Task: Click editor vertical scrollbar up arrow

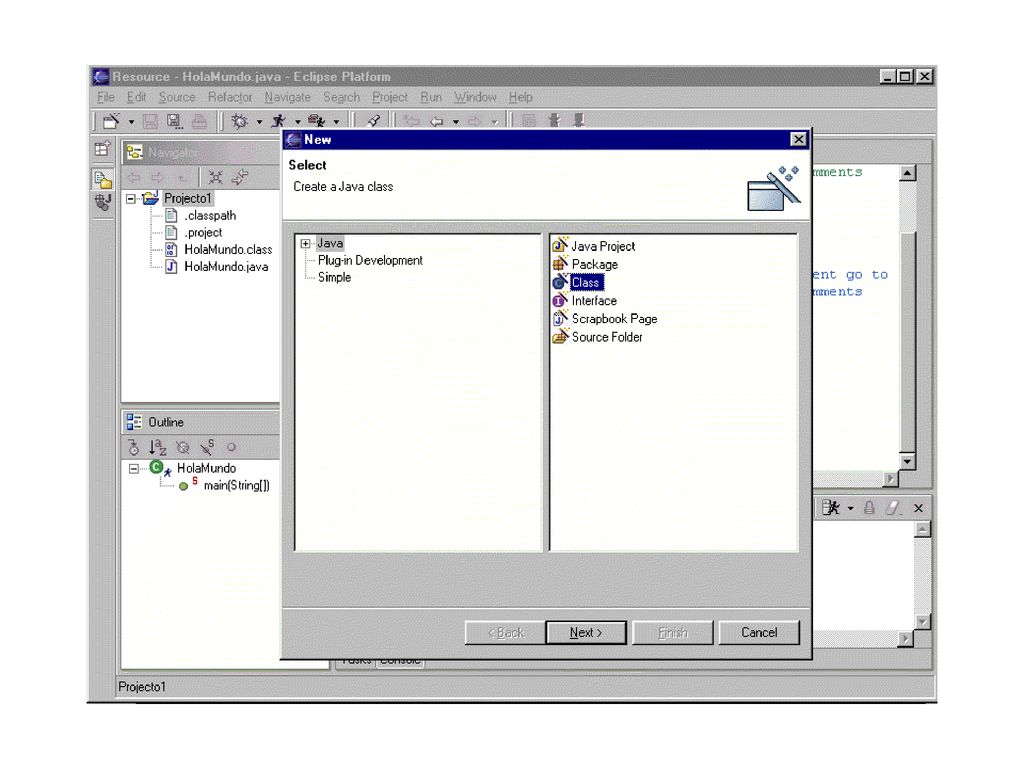Action: [x=907, y=173]
